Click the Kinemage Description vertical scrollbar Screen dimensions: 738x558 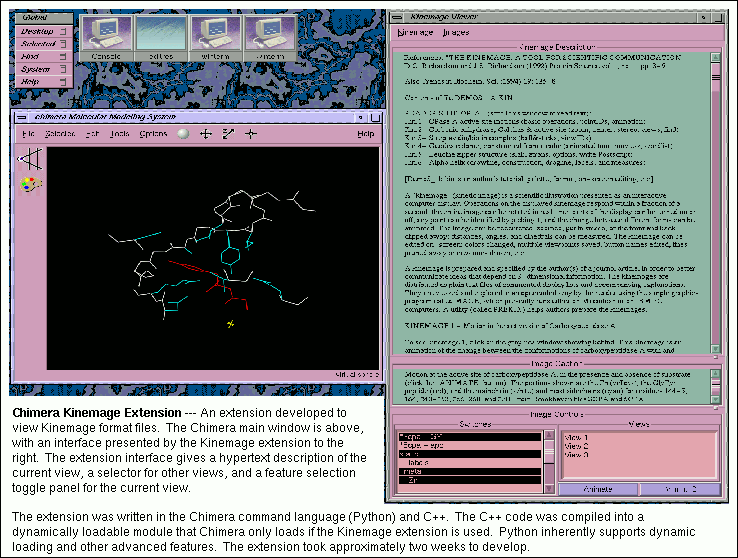coord(715,200)
